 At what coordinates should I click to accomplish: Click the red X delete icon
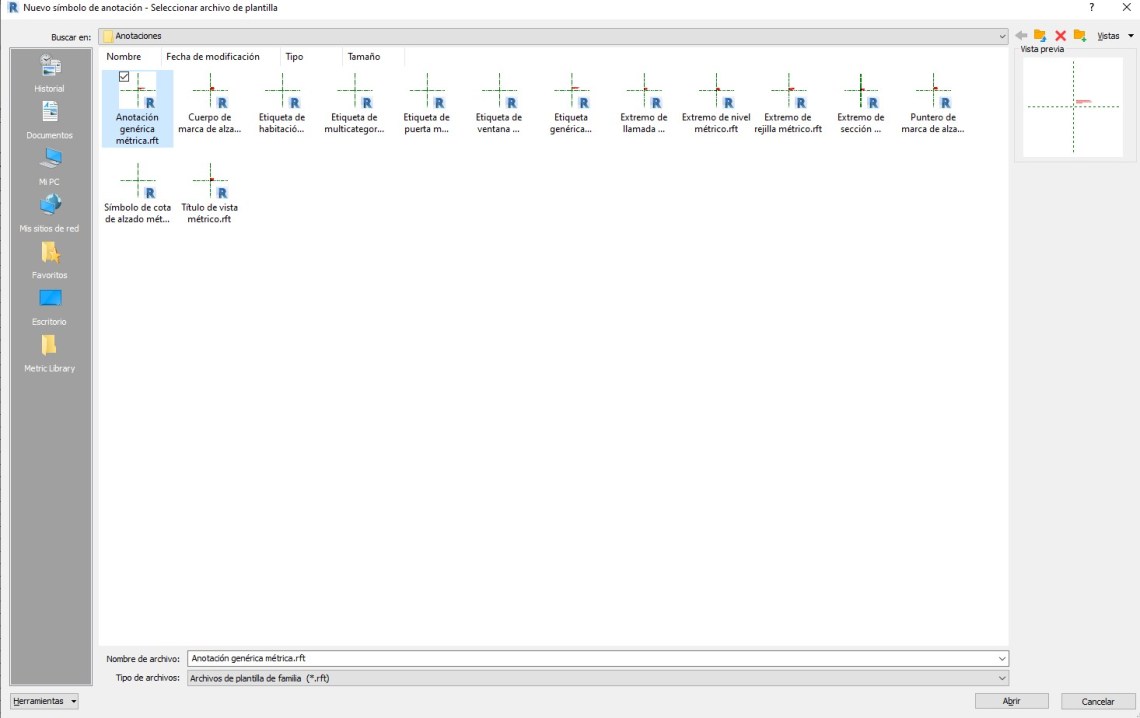coord(1060,36)
